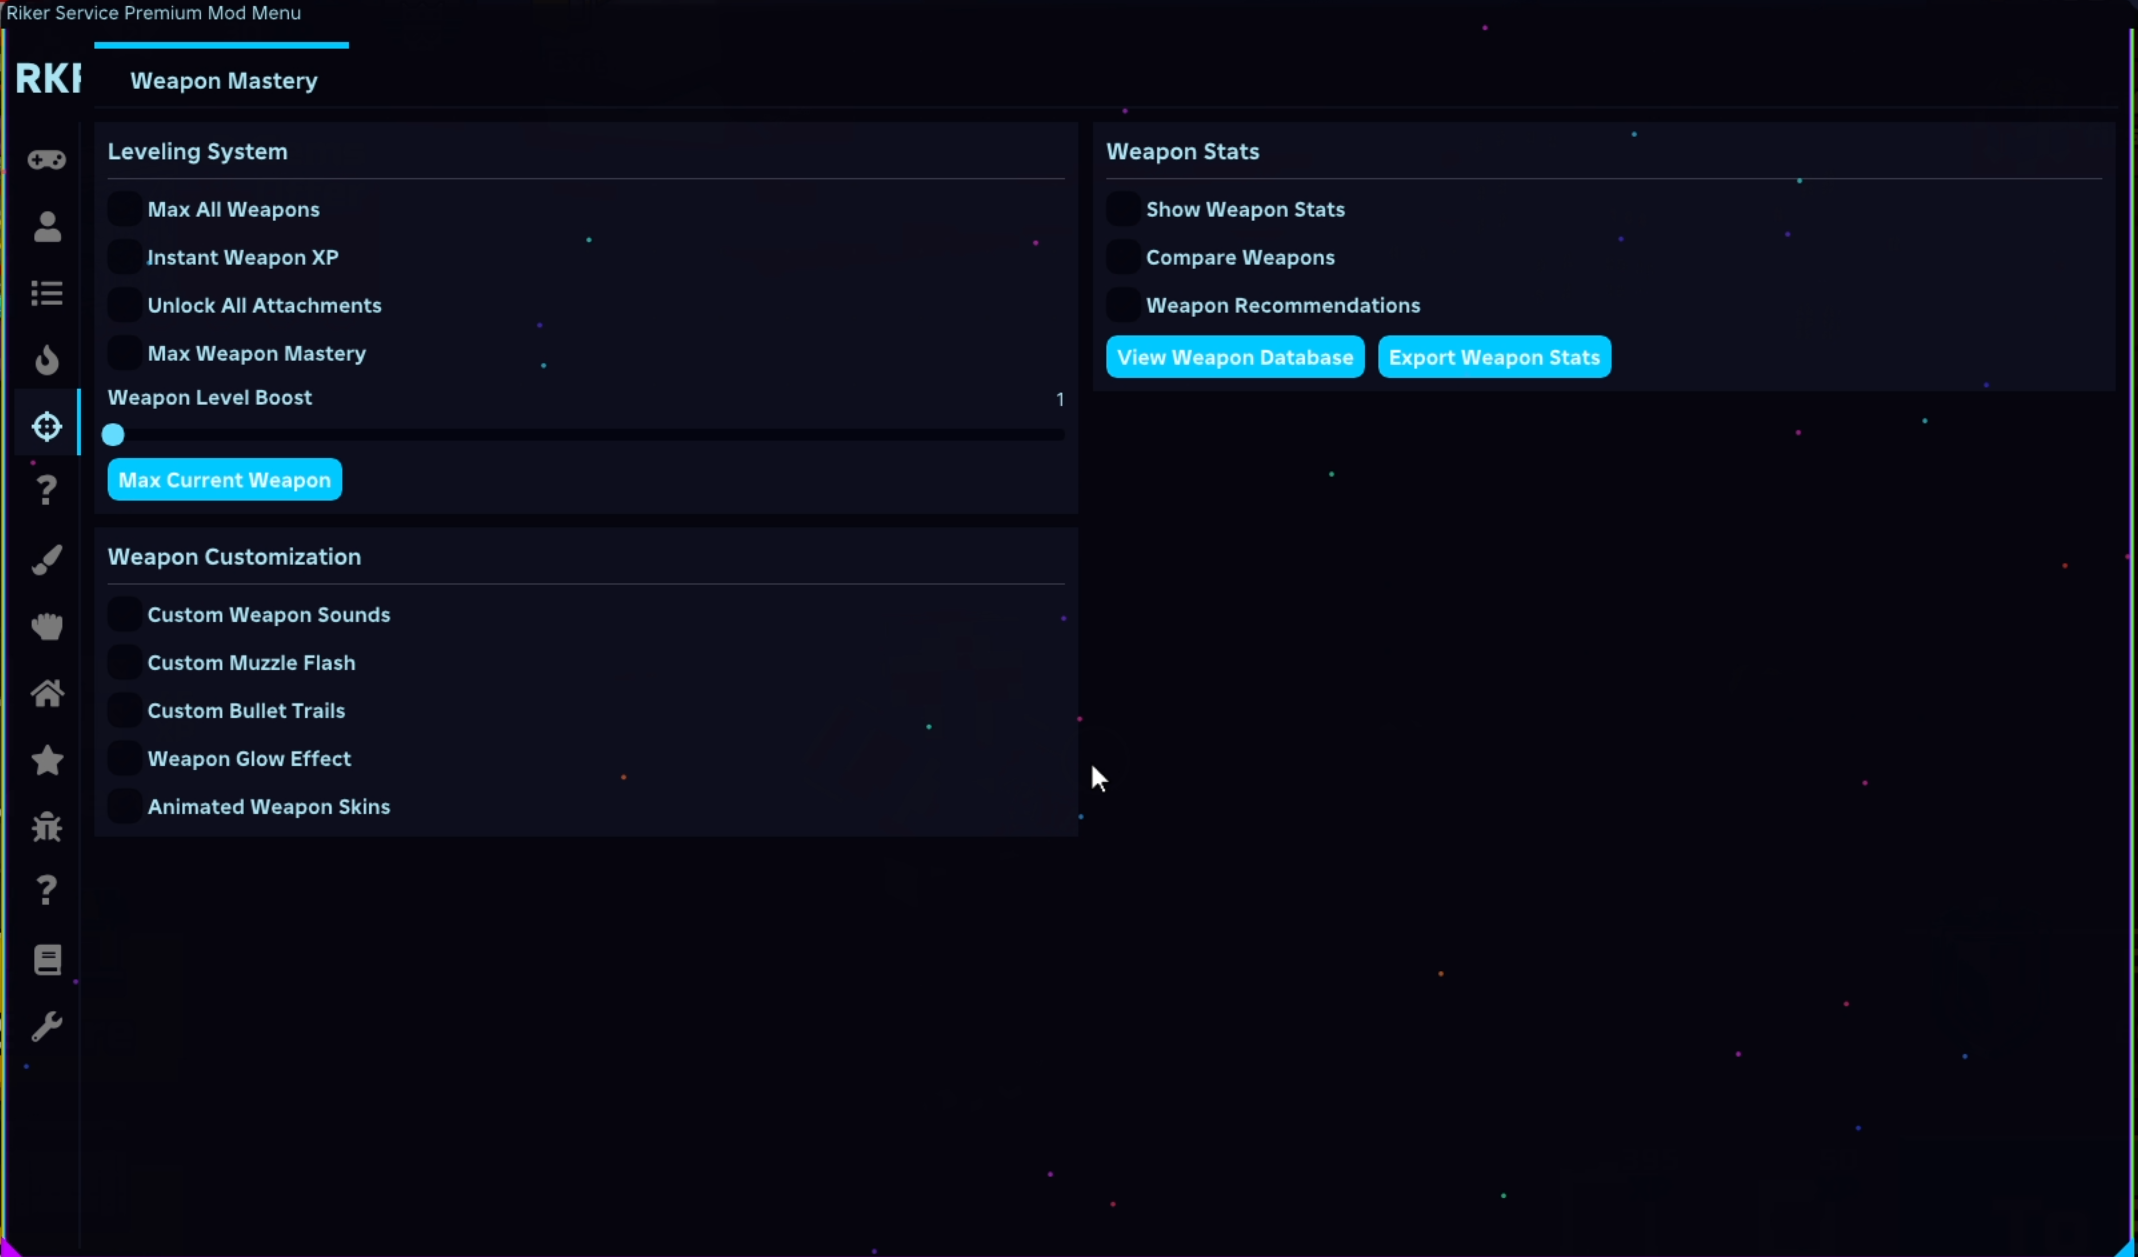
Task: Switch to the Weapon Mastery tab
Action: [224, 81]
